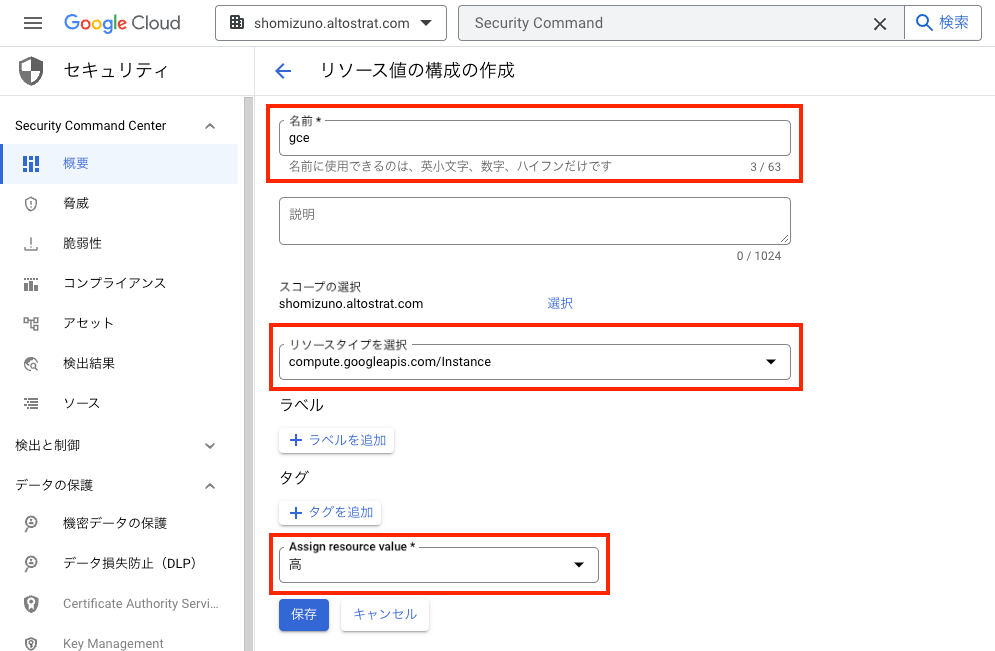Click the security shield icon
The image size is (995, 651).
click(x=30, y=70)
